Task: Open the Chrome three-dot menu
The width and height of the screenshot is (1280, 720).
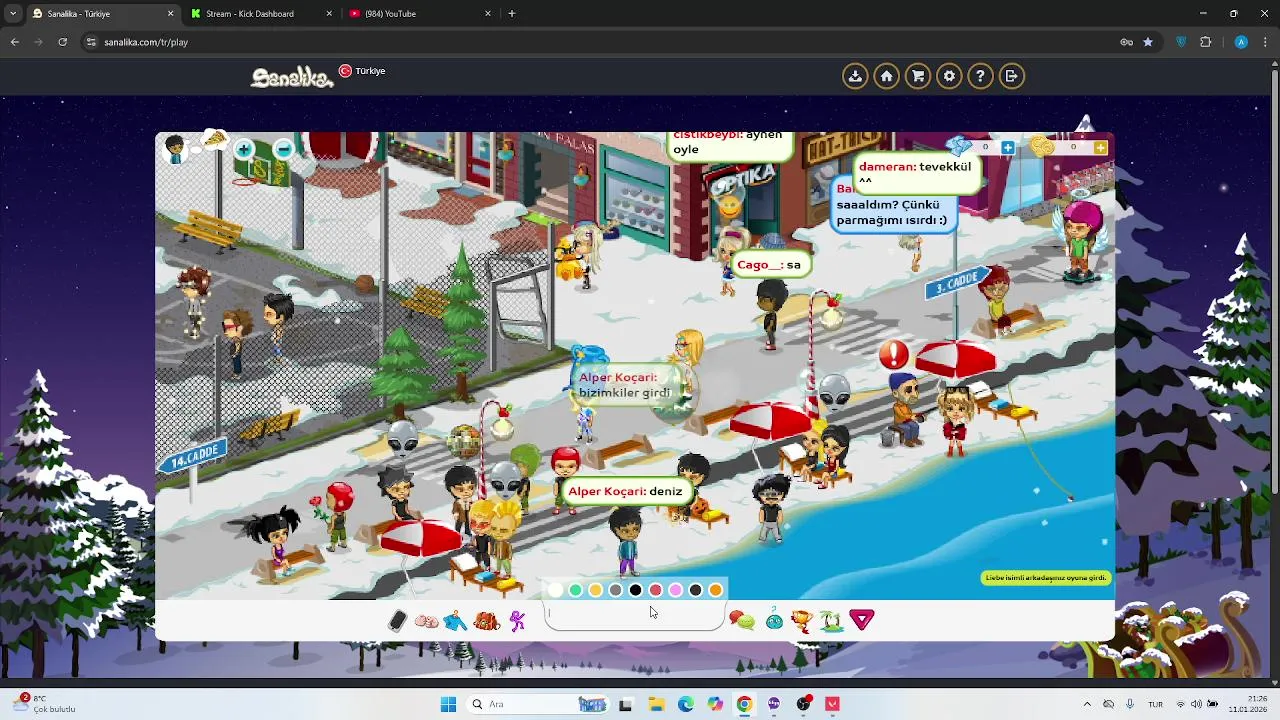Action: tap(1266, 42)
